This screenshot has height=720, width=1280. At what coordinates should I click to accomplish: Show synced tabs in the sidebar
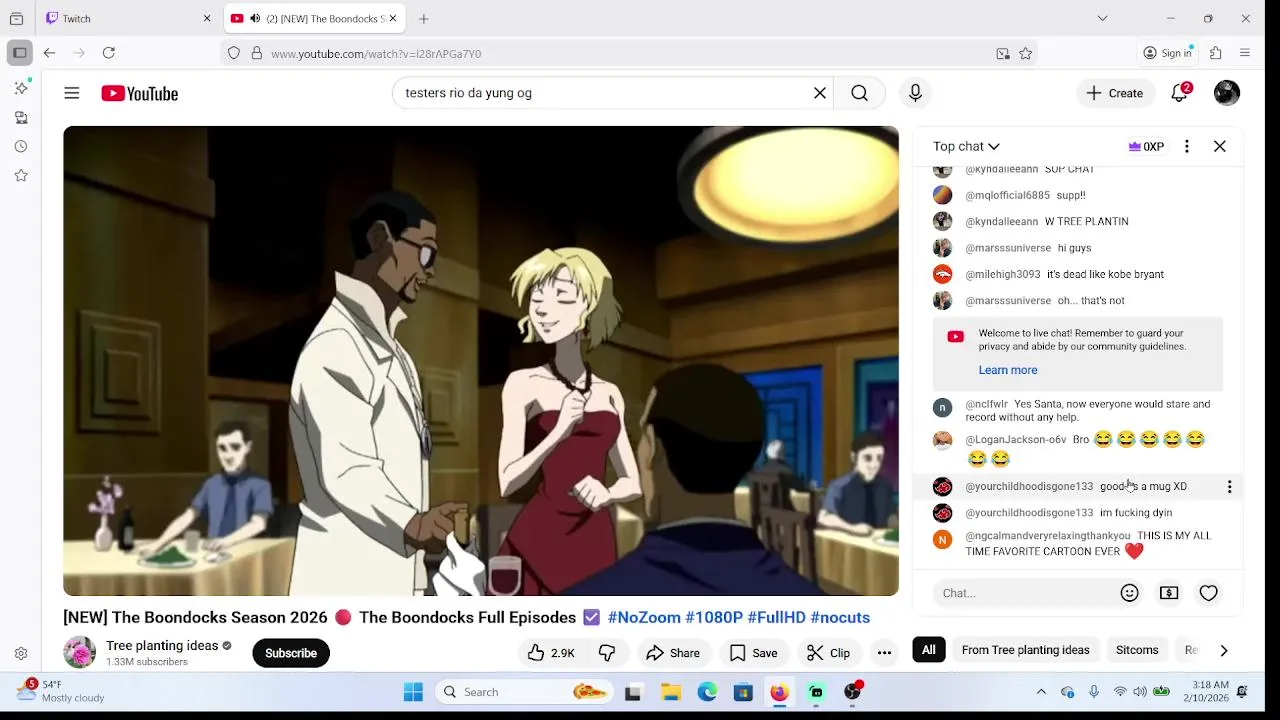pos(21,117)
